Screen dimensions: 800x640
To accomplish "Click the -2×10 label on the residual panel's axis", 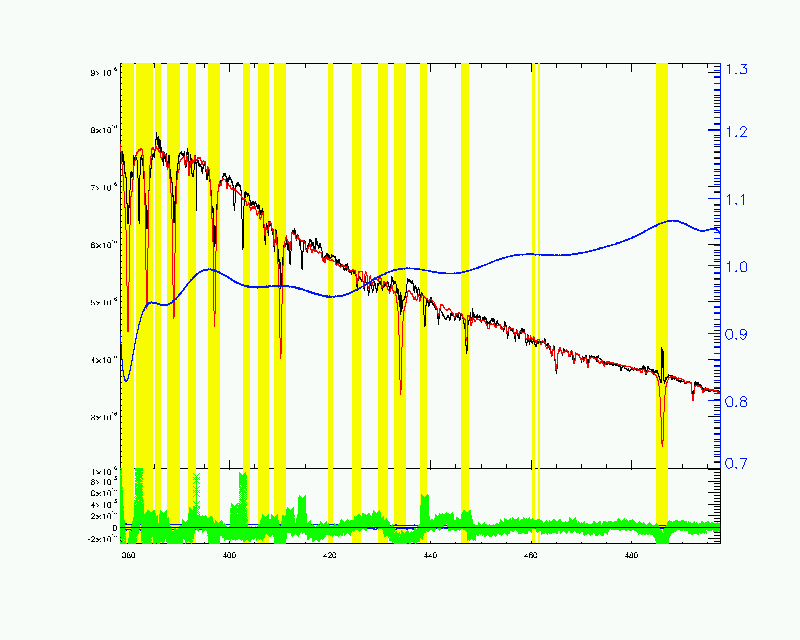I will [105, 539].
